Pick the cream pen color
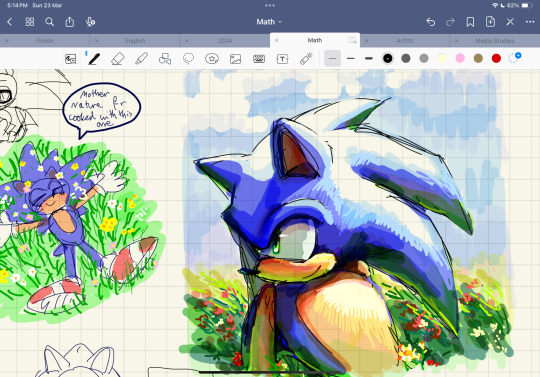The width and height of the screenshot is (540, 377). point(442,59)
